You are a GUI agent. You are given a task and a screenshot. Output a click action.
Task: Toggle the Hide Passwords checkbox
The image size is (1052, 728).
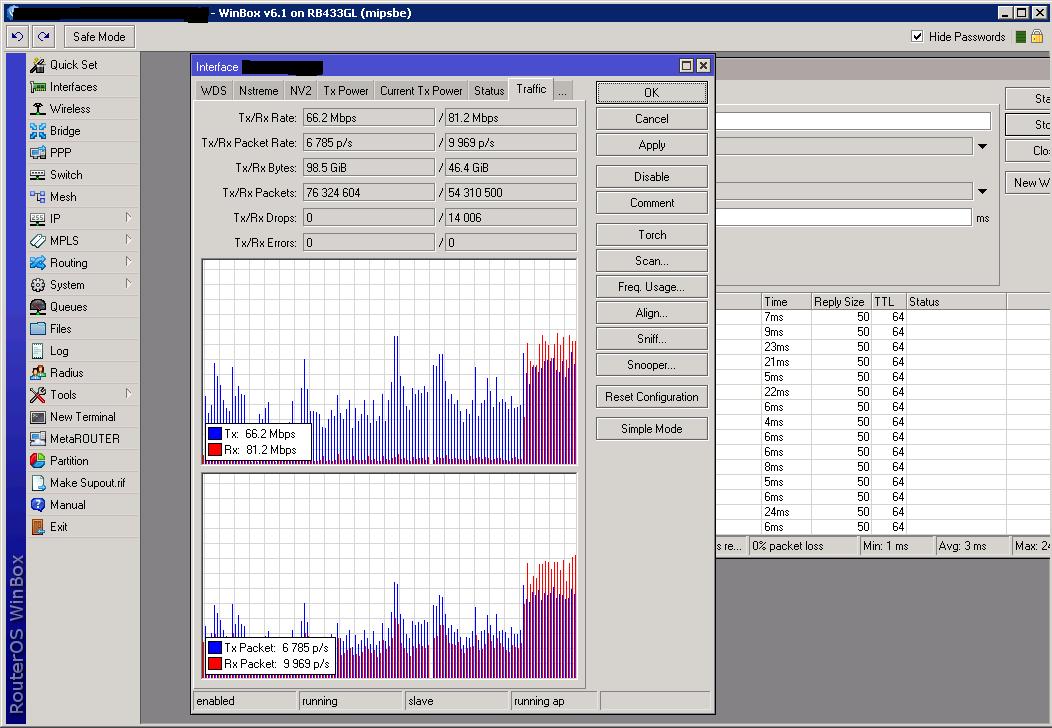point(917,37)
